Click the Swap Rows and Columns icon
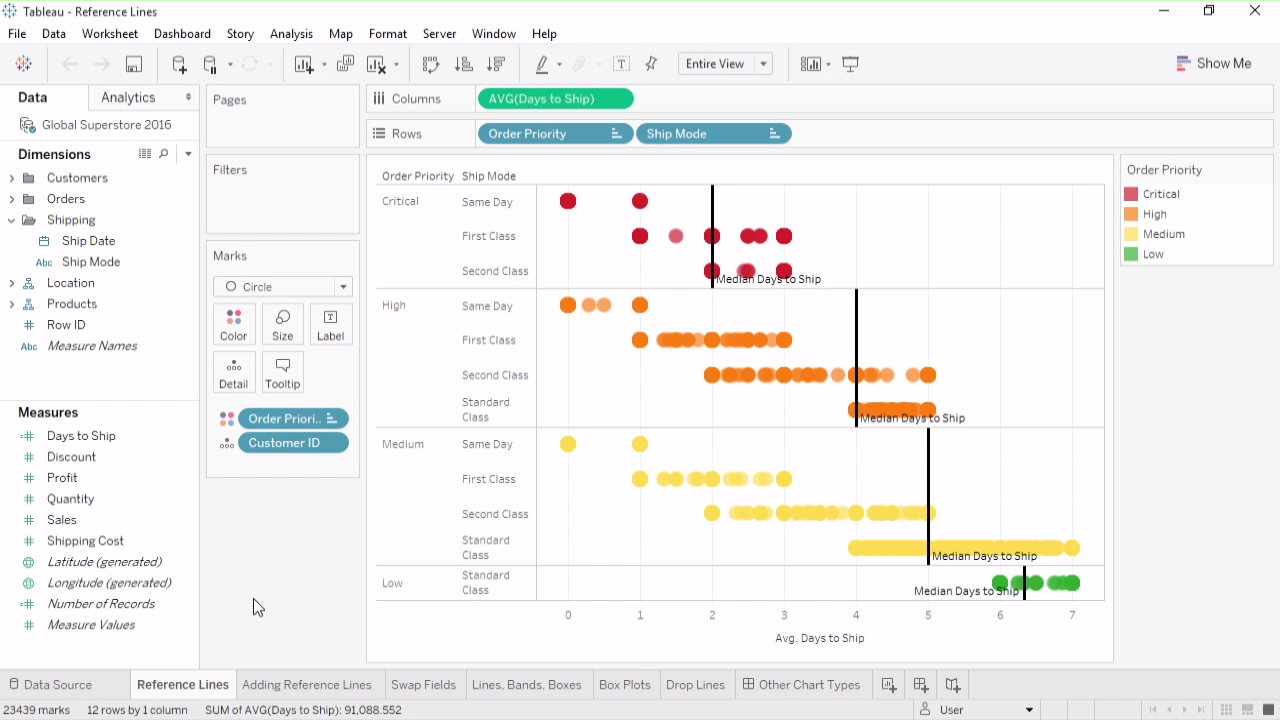Viewport: 1280px width, 720px height. tap(431, 64)
